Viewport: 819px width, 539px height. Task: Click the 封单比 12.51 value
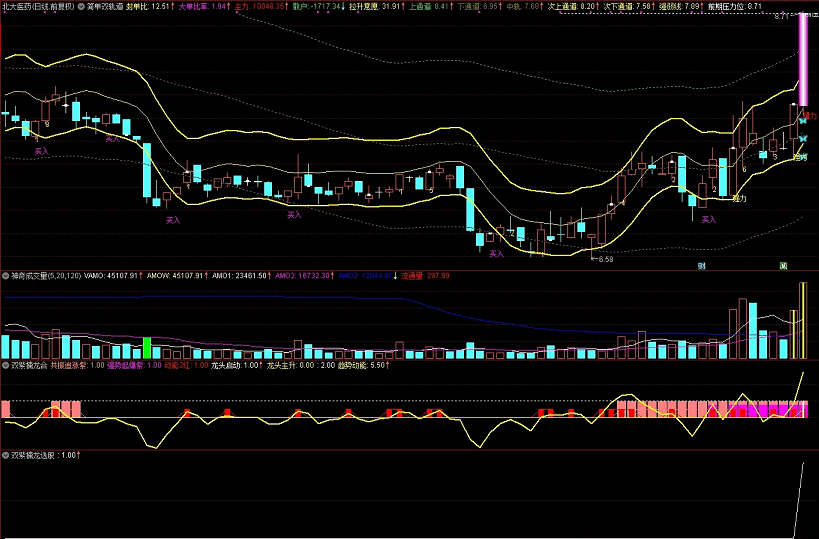click(150, 7)
